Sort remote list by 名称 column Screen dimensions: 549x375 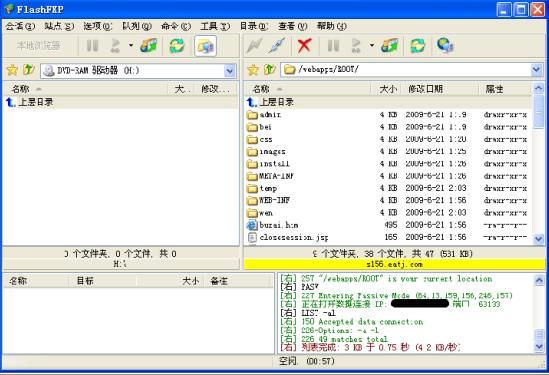[x=307, y=89]
